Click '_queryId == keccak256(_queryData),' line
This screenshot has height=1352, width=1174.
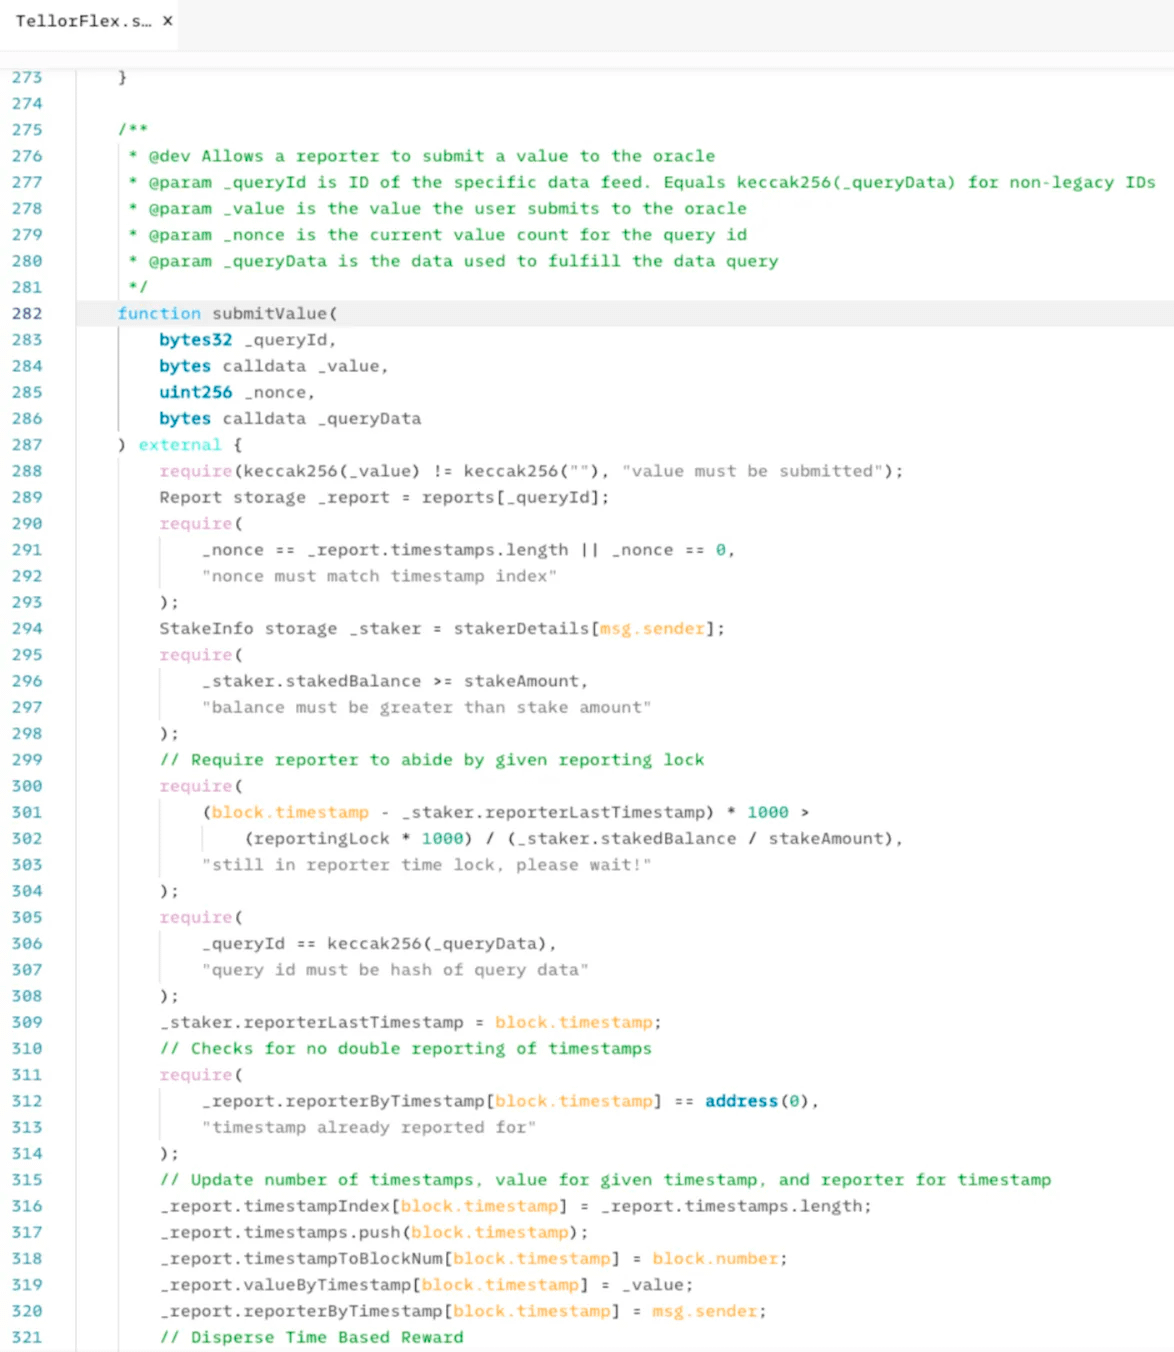coord(379,943)
